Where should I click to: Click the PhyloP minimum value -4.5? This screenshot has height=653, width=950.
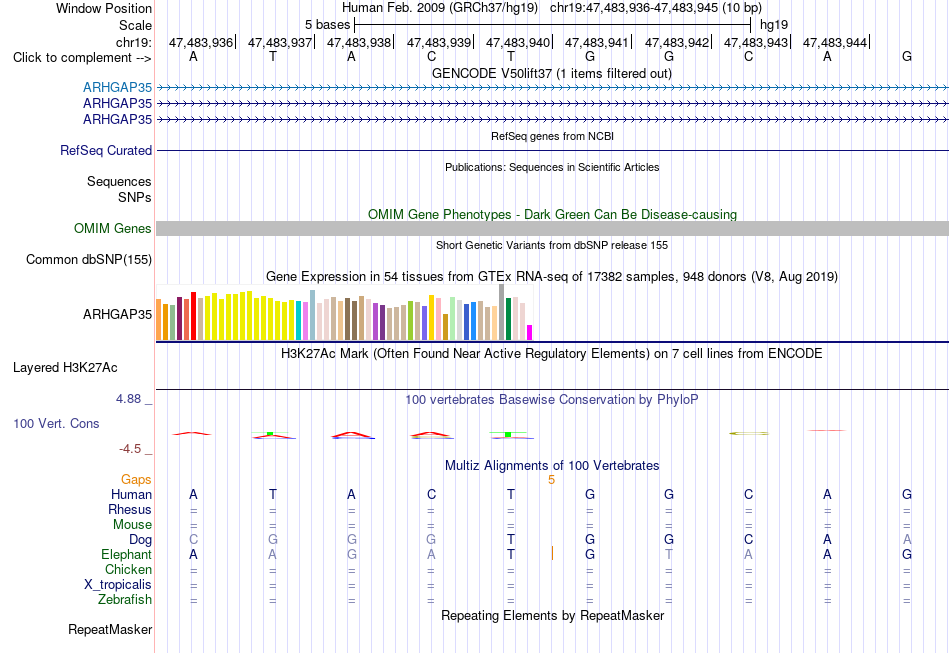pyautogui.click(x=130, y=449)
